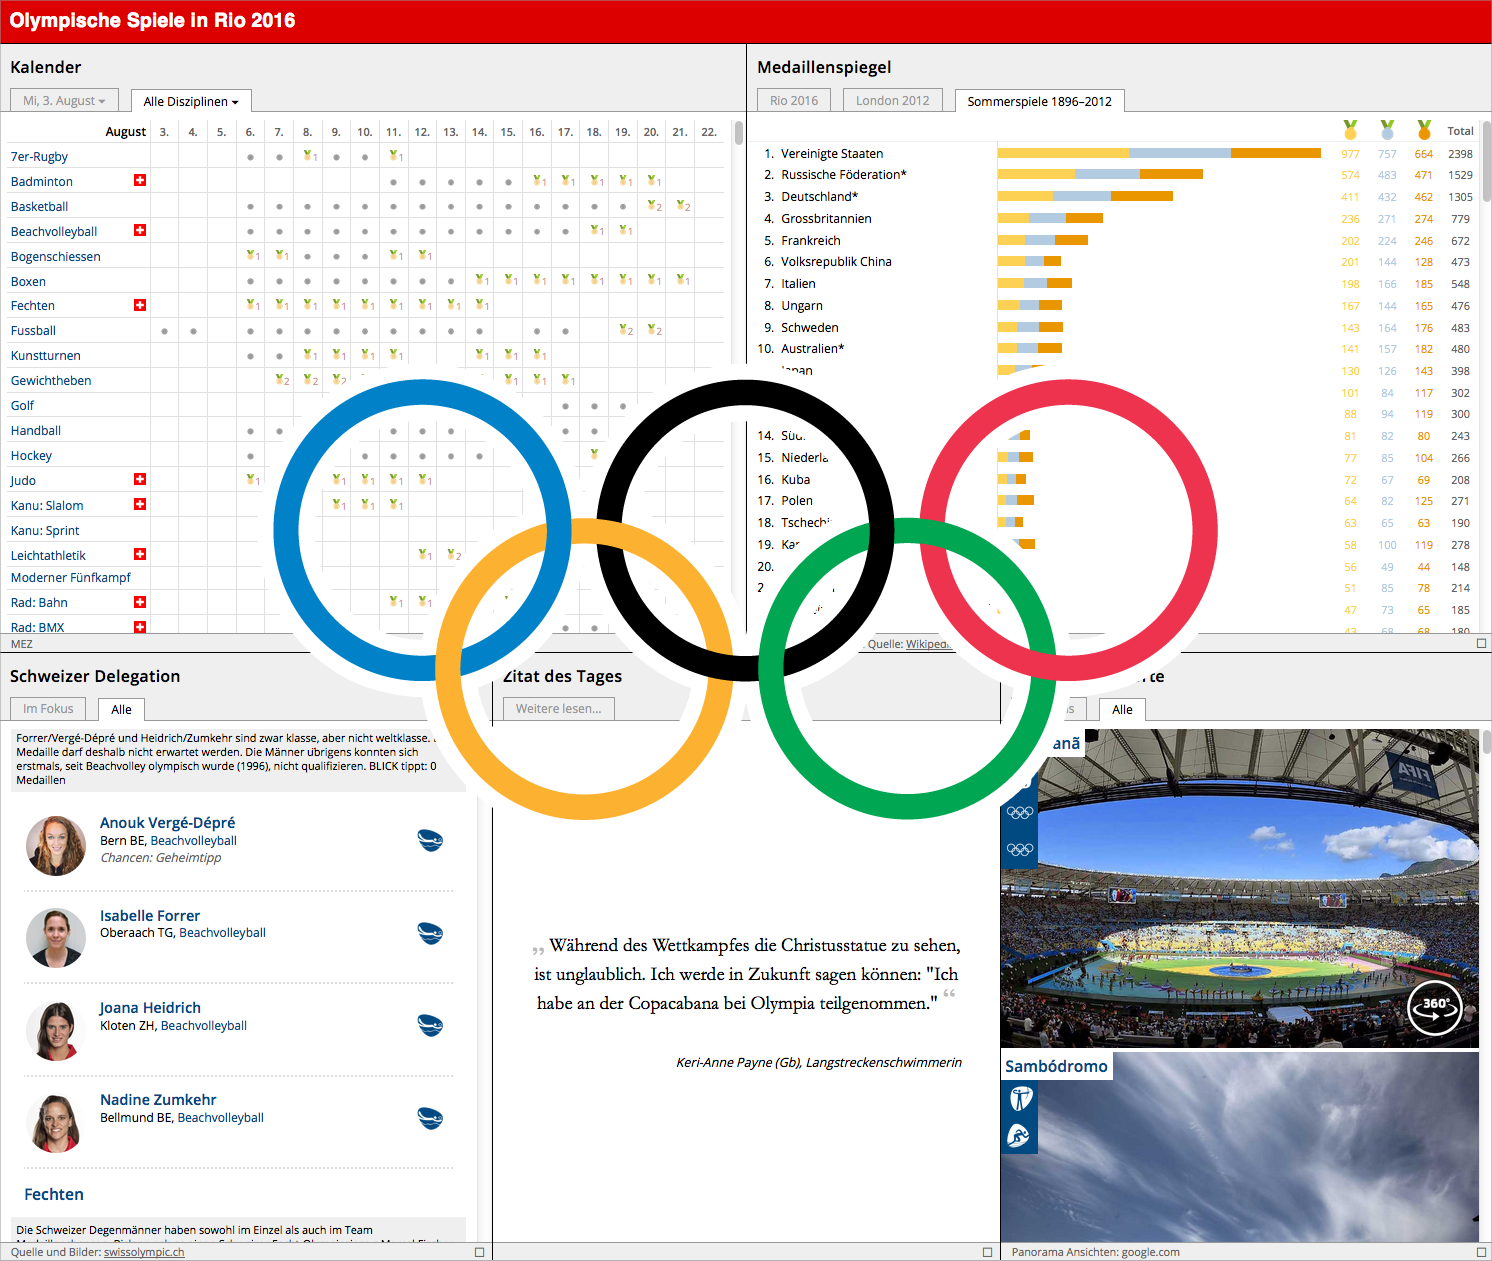Click the Russische Föderation medal bar
This screenshot has width=1492, height=1261.
tap(1100, 174)
